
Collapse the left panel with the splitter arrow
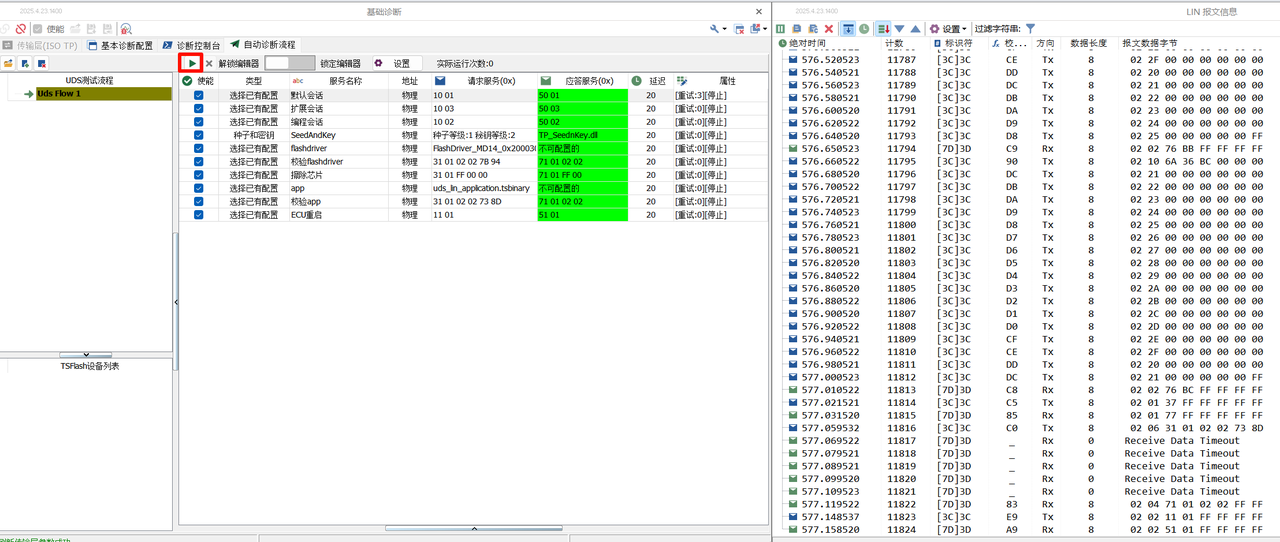(x=176, y=301)
